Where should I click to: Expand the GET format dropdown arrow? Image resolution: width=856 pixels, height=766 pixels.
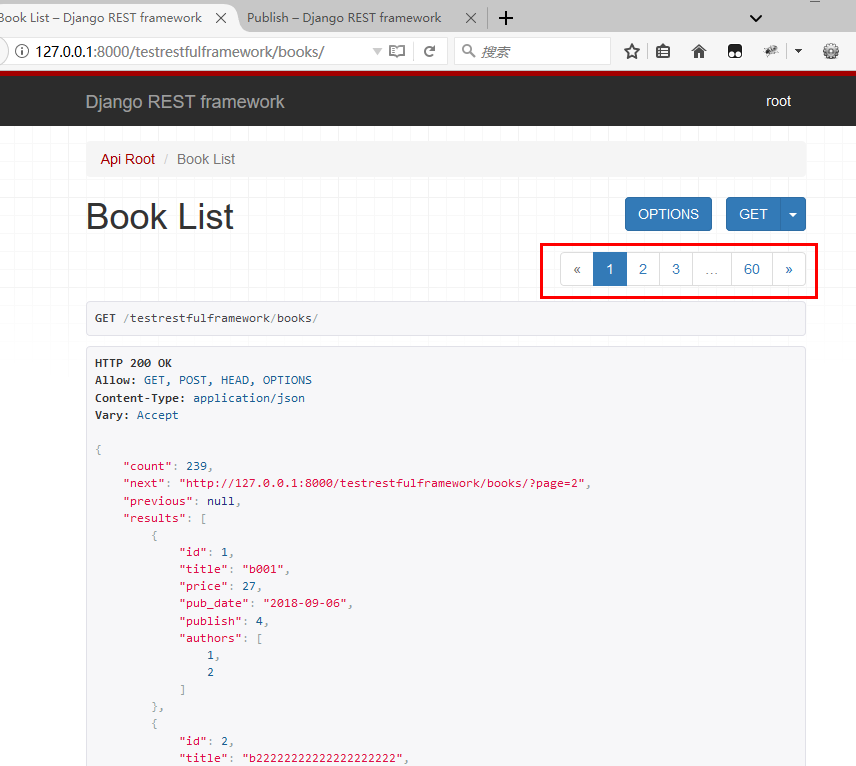pyautogui.click(x=793, y=214)
